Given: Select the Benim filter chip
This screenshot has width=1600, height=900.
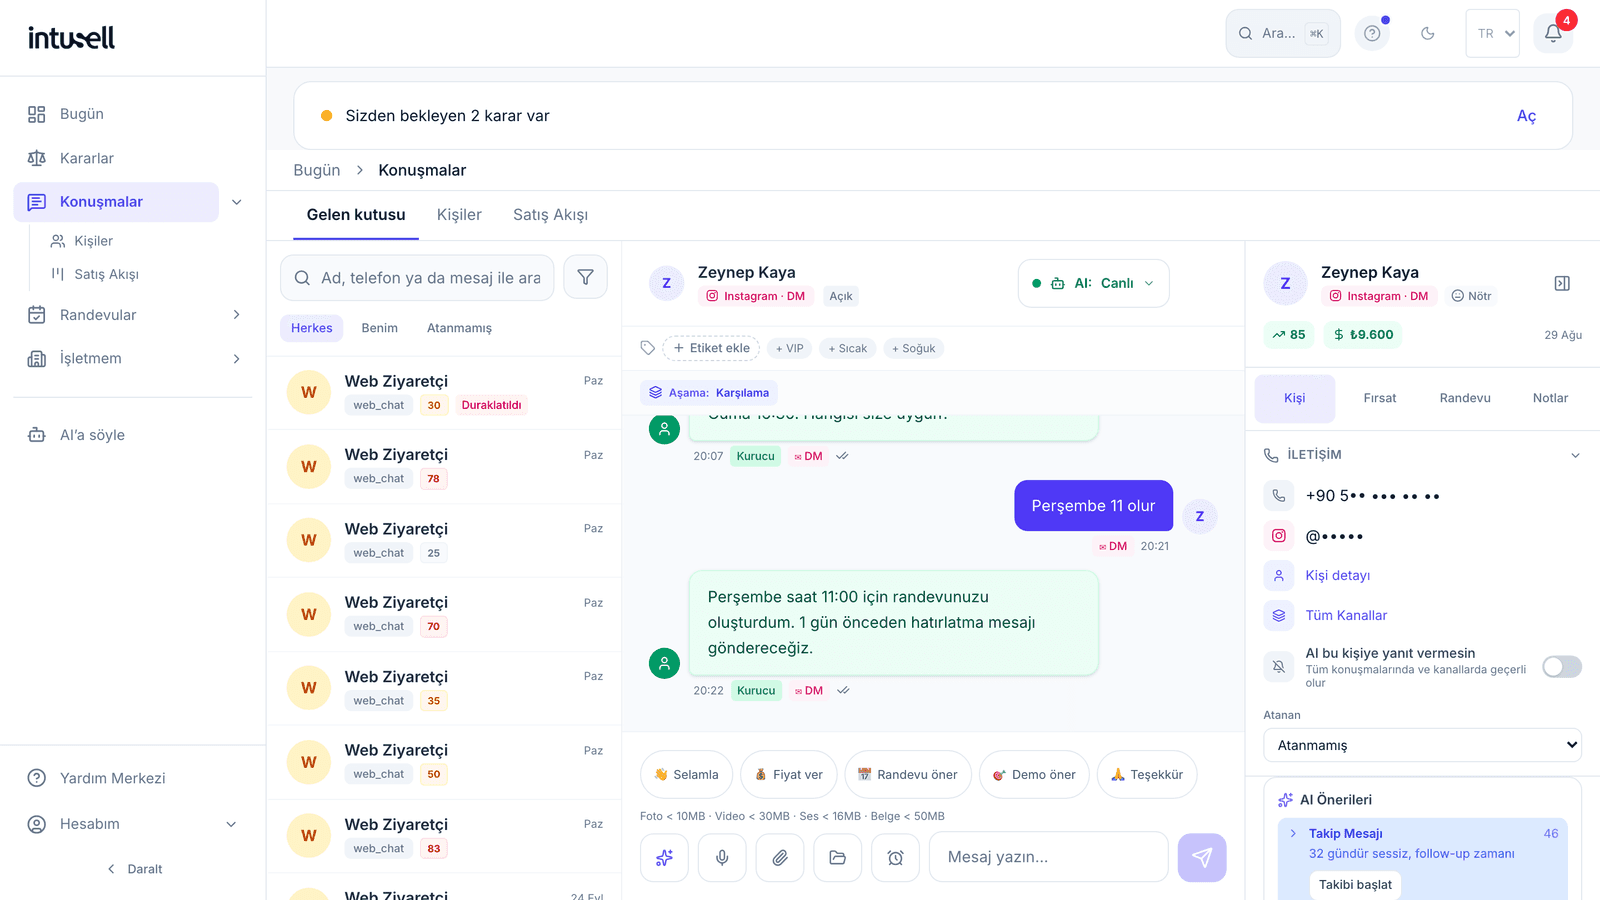Looking at the screenshot, I should click(x=380, y=328).
